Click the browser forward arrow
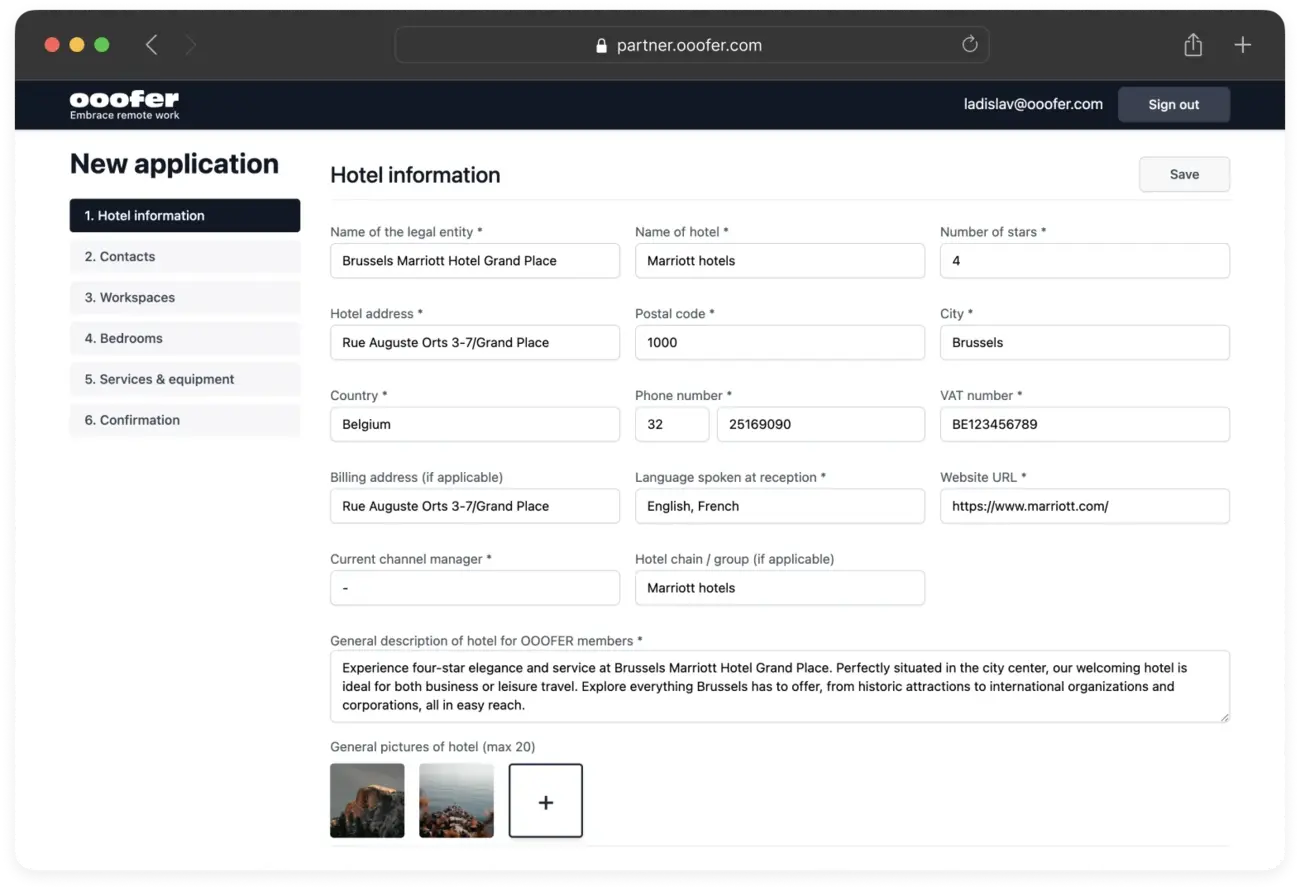Viewport: 1300px width, 891px height. click(x=190, y=45)
